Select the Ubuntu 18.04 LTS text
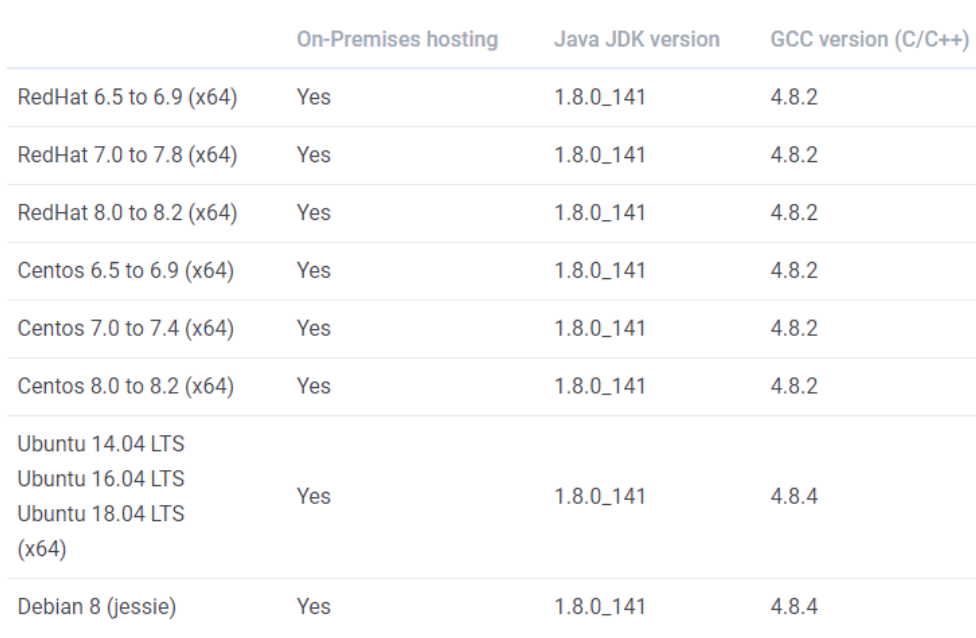976x638 pixels. coord(101,514)
